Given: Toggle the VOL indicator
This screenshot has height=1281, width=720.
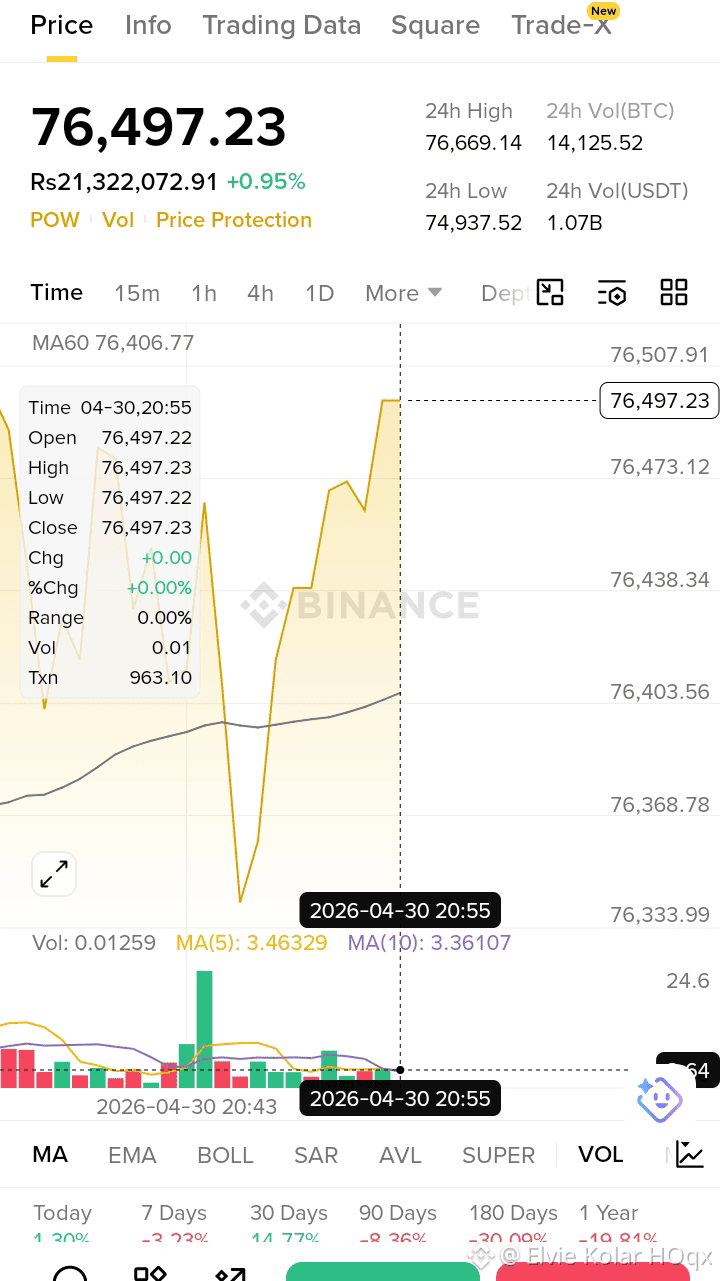Looking at the screenshot, I should [600, 1154].
